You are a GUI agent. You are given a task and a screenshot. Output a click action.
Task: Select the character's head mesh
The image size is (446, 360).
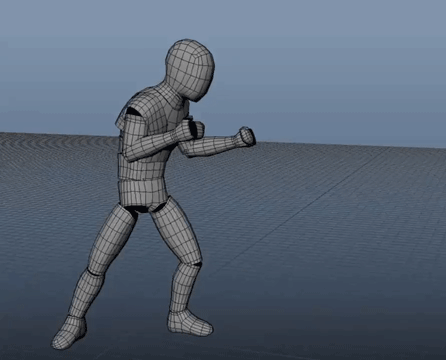(190, 70)
